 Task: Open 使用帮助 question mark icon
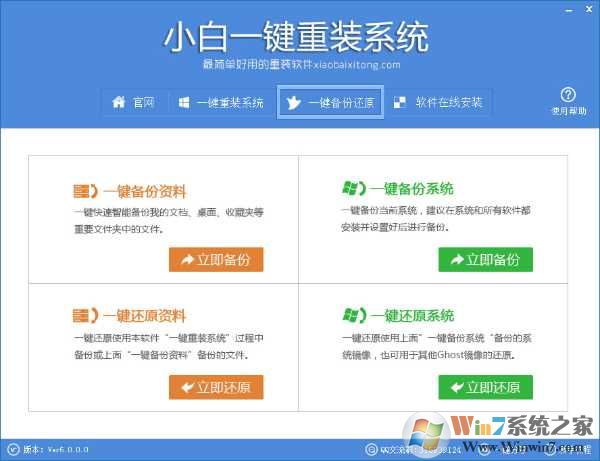click(568, 94)
